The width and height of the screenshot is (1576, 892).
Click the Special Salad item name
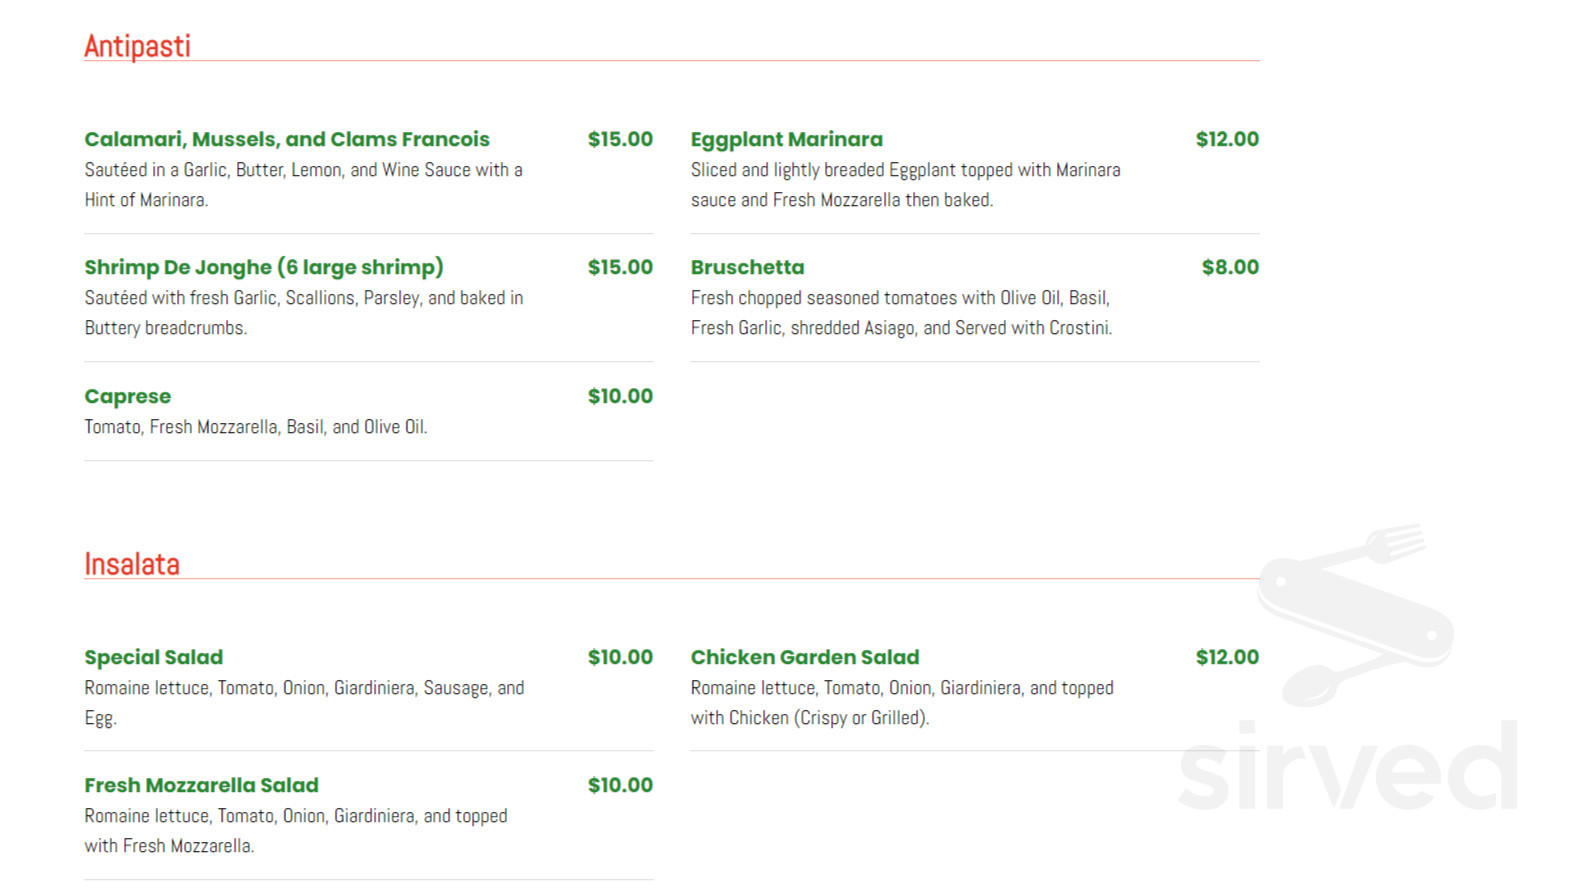tap(154, 657)
